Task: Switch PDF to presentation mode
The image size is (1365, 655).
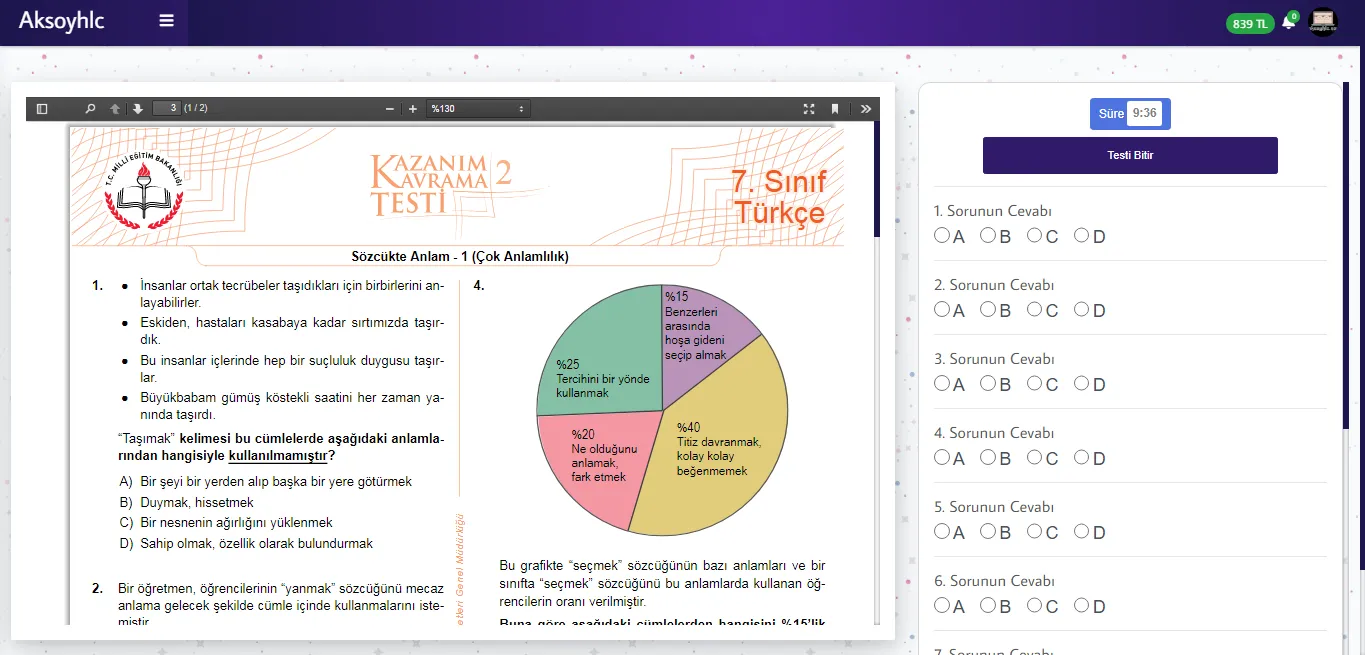Action: pyautogui.click(x=809, y=108)
